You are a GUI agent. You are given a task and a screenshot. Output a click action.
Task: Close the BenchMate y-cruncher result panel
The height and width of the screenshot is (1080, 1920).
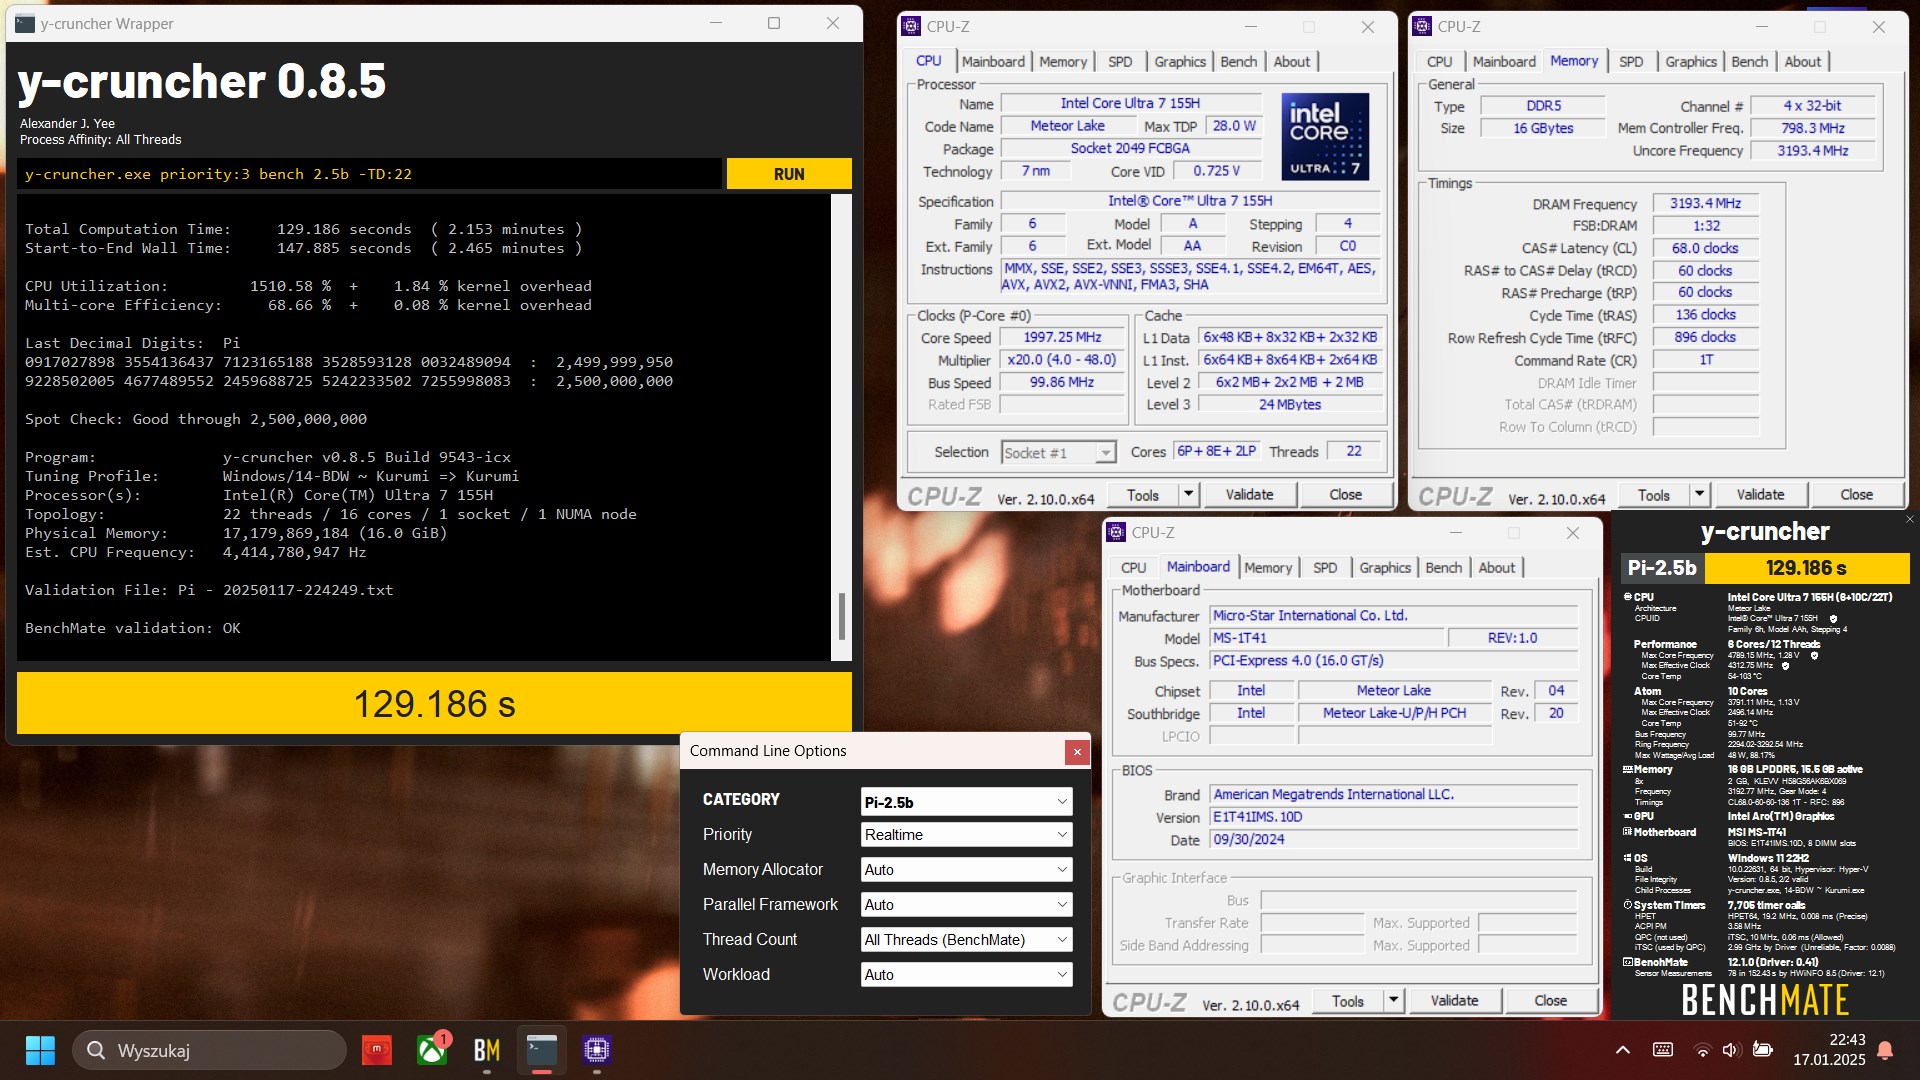click(1909, 519)
